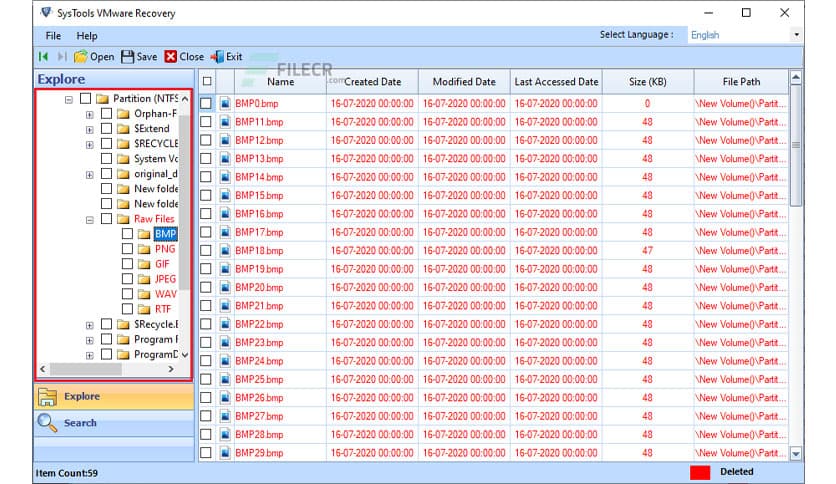Tick the BMP folder checkbox in tree
Screen dimensions: 836x484
[x=127, y=233]
